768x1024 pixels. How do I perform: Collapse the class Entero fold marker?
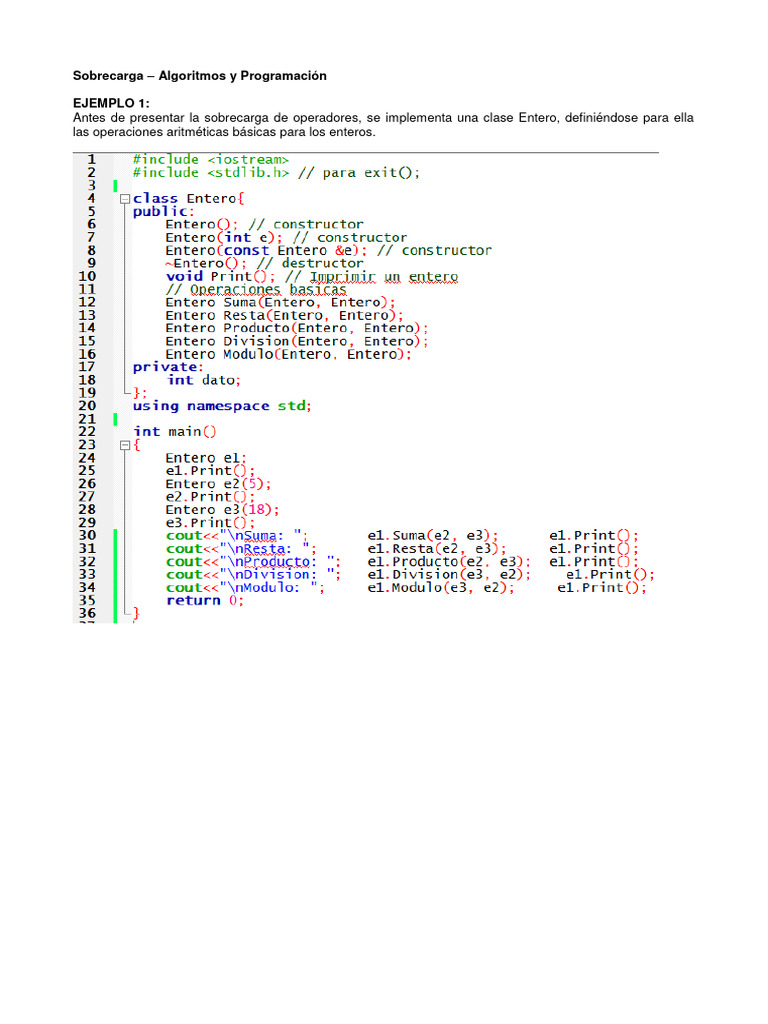pos(124,199)
